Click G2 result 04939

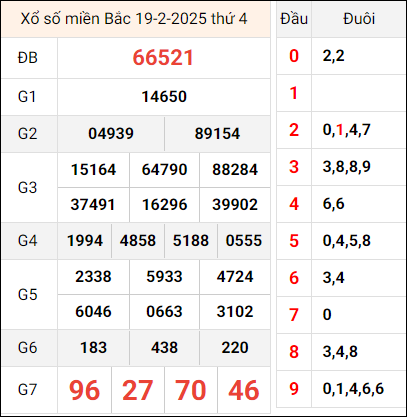tap(111, 134)
